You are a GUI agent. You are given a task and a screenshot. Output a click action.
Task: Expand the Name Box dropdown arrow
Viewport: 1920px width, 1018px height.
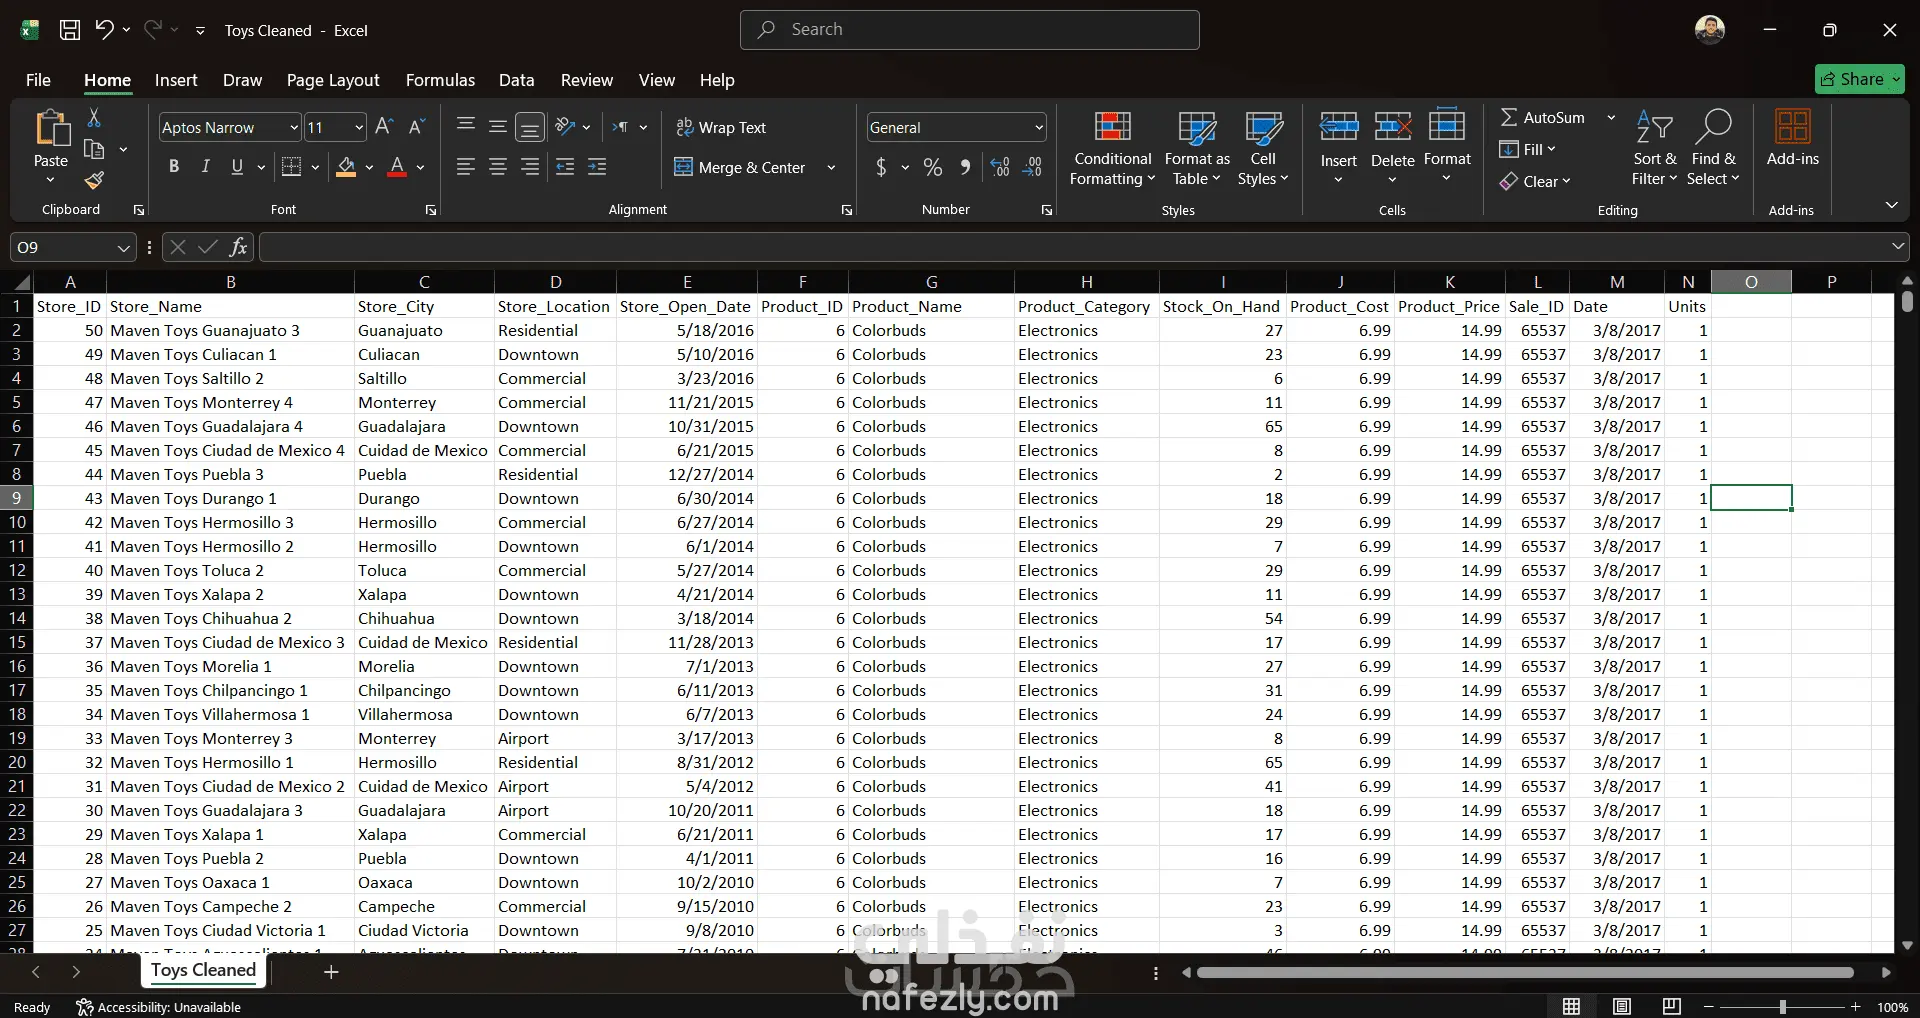123,247
